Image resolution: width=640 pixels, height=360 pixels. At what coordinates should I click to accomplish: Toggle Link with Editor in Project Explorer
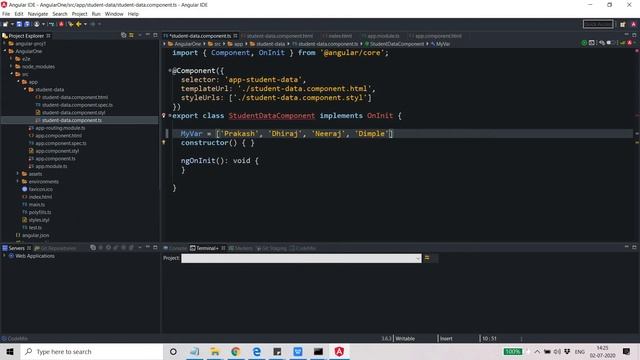click(131, 36)
